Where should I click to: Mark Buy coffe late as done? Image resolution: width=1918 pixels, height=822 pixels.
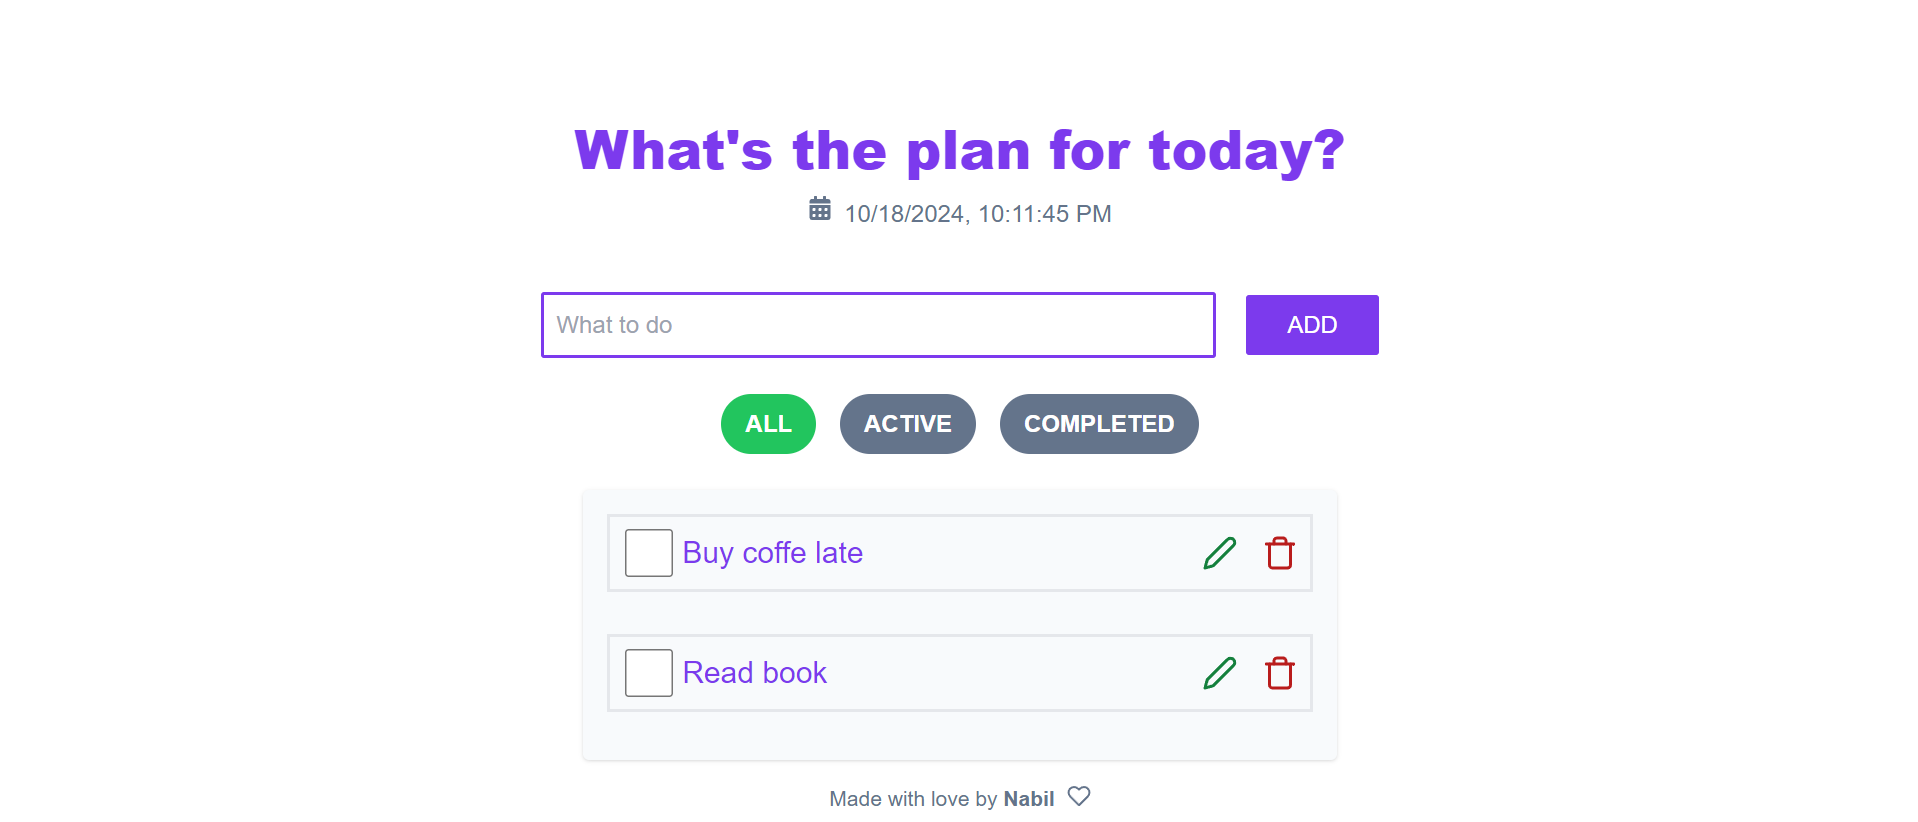click(x=648, y=553)
